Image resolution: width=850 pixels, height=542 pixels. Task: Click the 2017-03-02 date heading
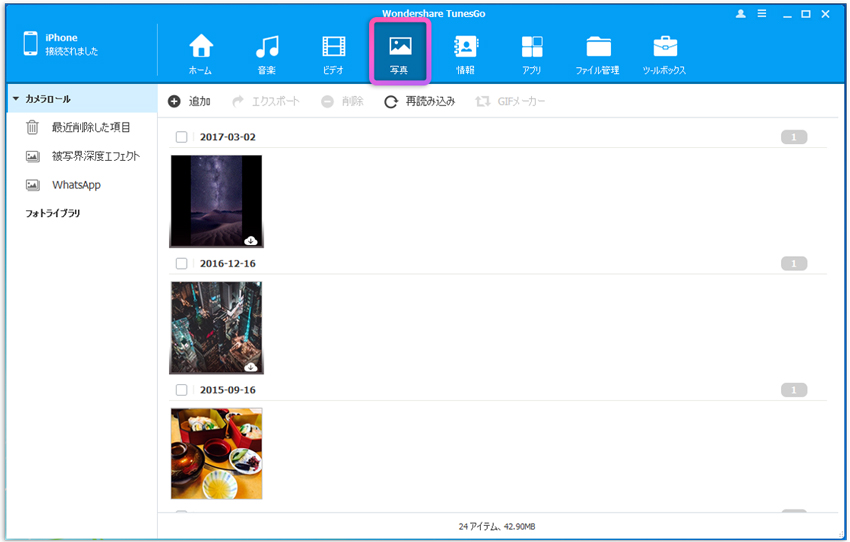[228, 137]
